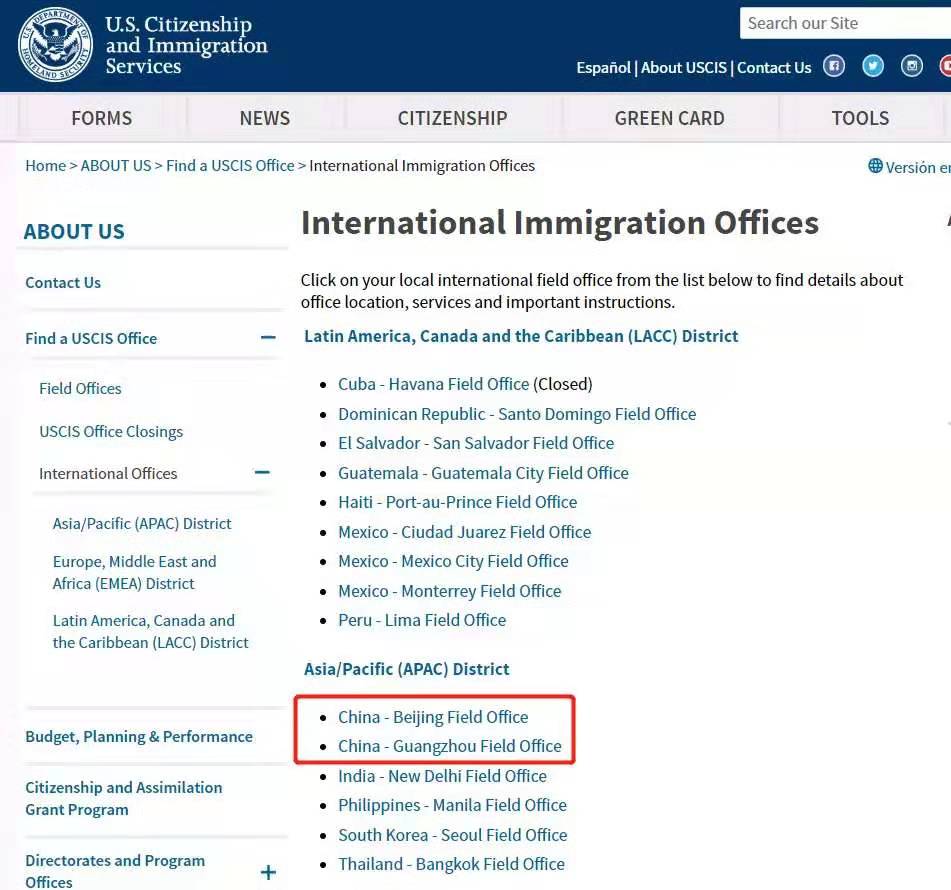Collapse the Find a USCIS Office section
The image size is (951, 890).
click(267, 338)
